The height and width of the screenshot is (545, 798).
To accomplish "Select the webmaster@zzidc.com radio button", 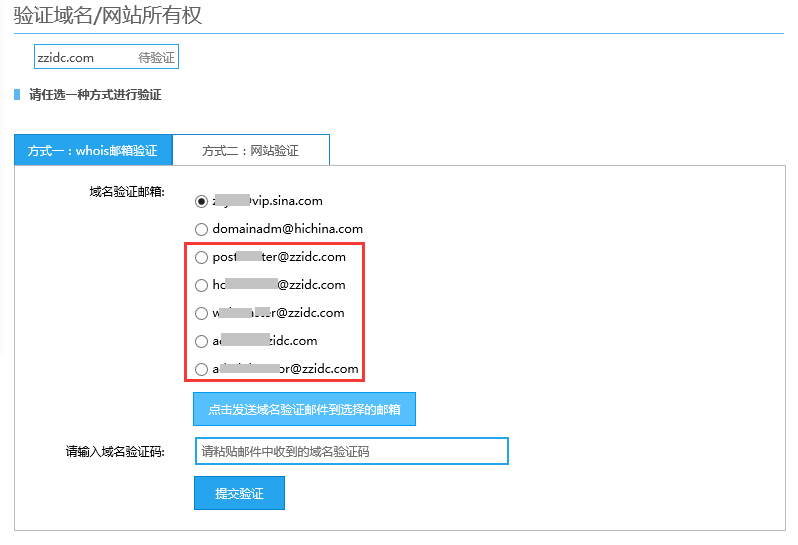I will [x=202, y=313].
